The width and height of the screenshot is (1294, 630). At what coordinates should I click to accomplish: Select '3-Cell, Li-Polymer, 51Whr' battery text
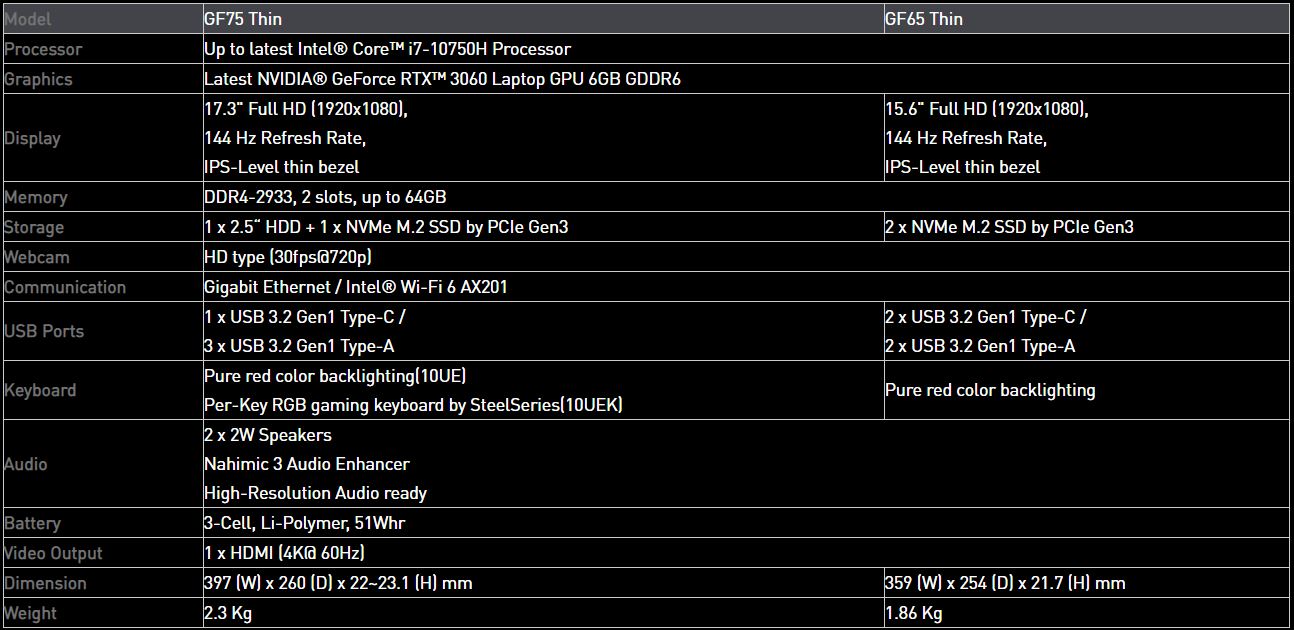pyautogui.click(x=304, y=523)
